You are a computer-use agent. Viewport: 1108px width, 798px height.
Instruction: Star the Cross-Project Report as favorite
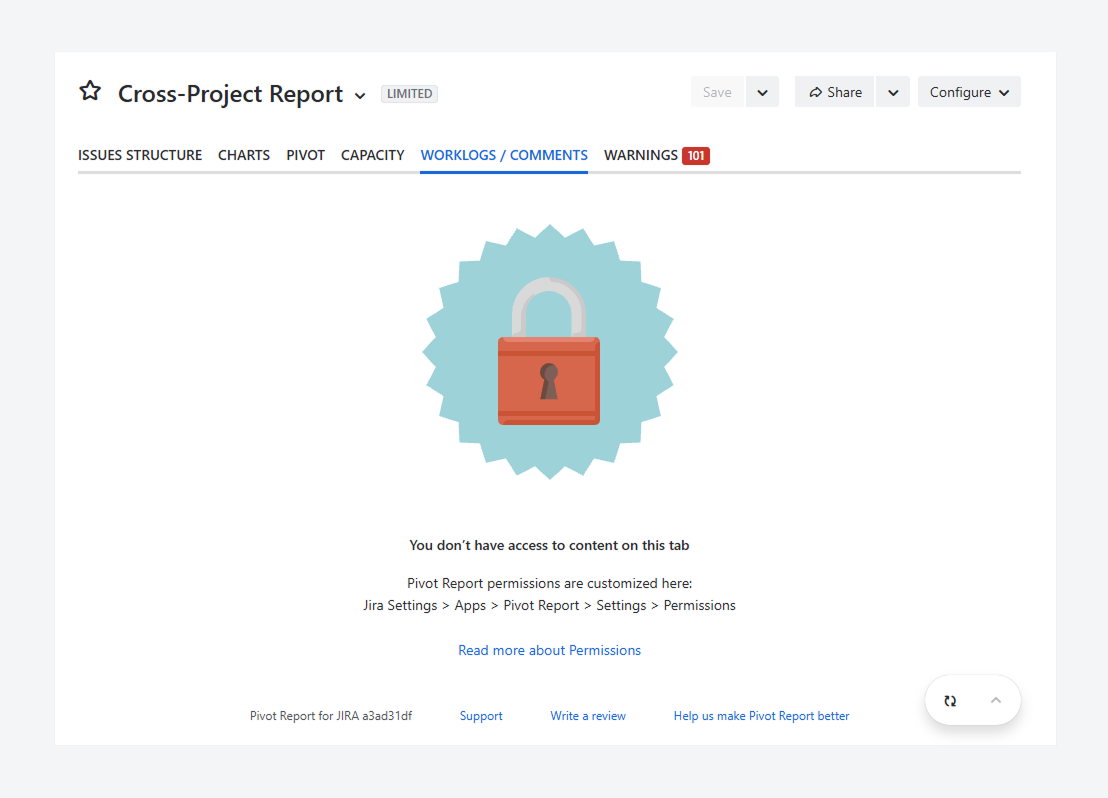(x=90, y=91)
